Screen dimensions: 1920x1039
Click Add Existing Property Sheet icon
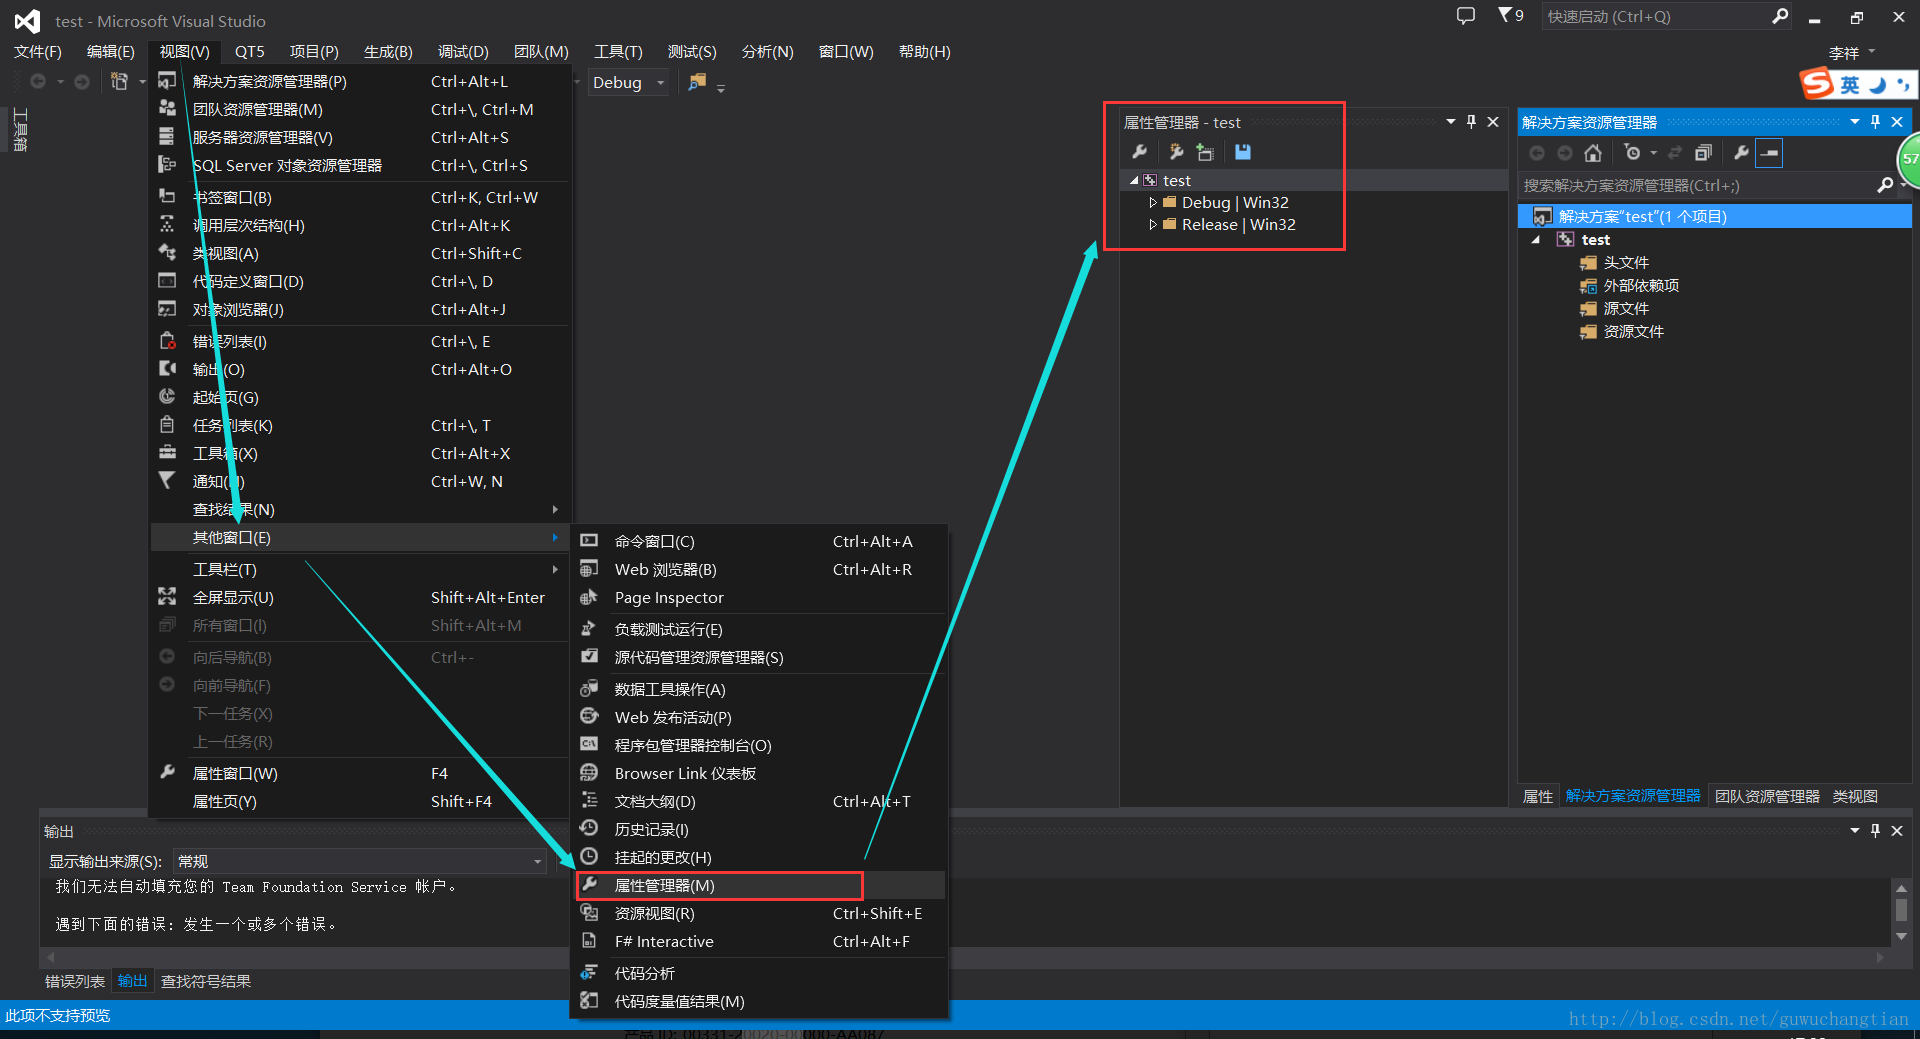[x=1205, y=152]
